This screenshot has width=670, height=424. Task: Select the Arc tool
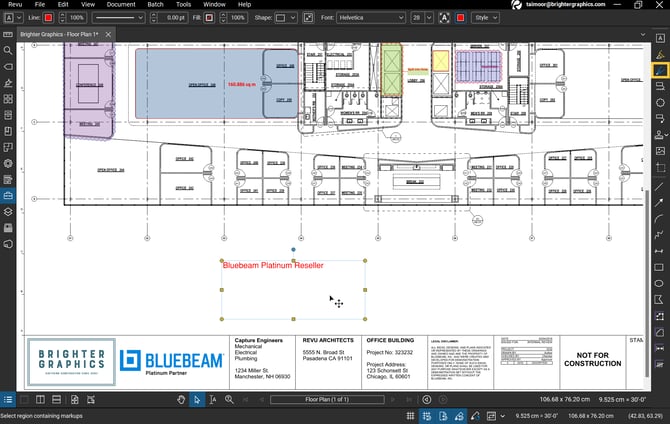click(659, 218)
